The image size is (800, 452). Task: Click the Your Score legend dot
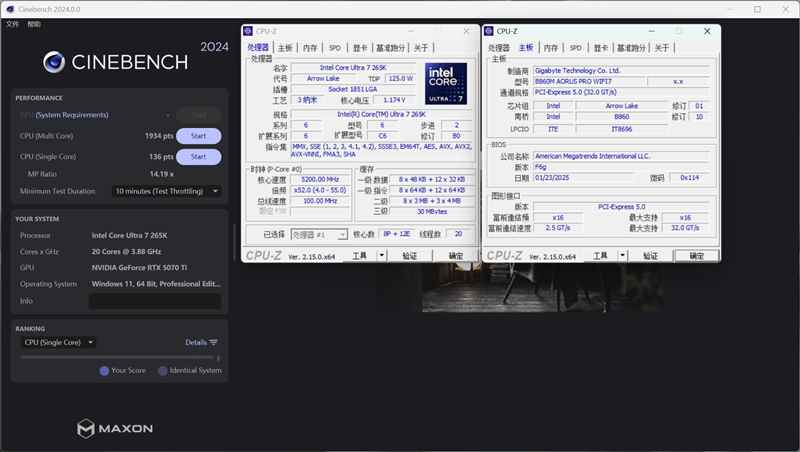point(104,371)
